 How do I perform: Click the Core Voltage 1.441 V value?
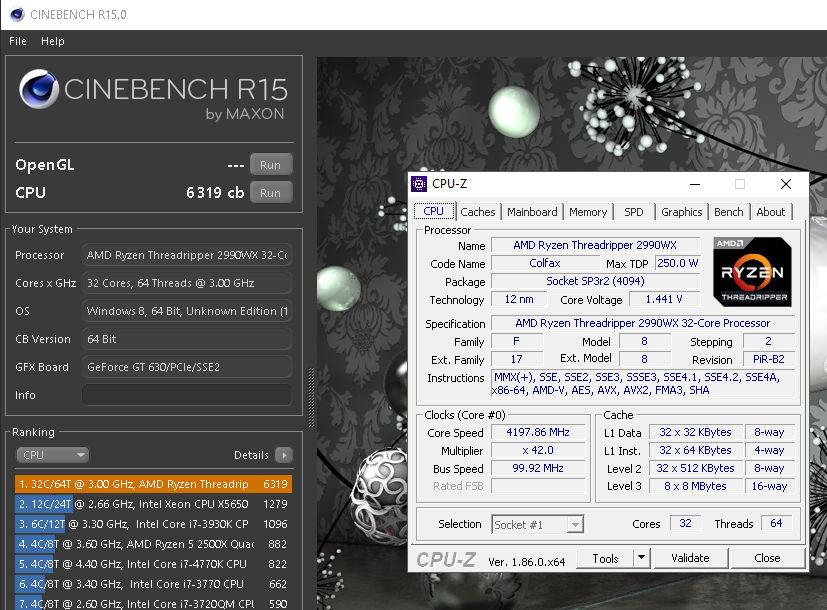coord(664,299)
